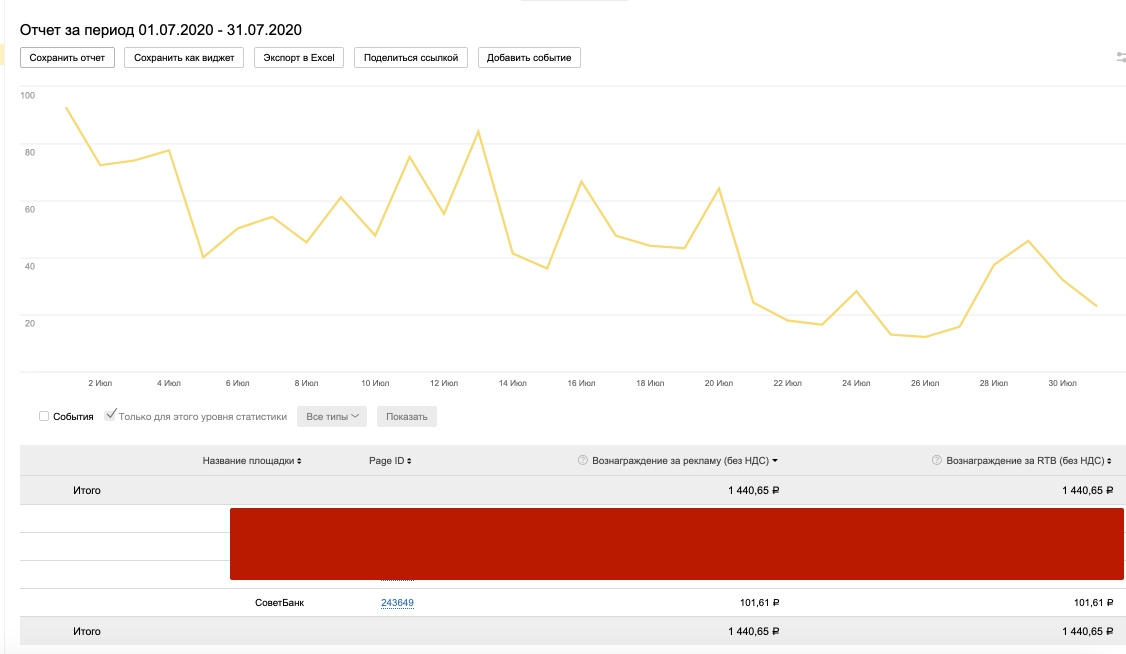Viewport: 1126px width, 654px height.
Task: Click the report title Отчет за период
Action: pyautogui.click(x=161, y=30)
